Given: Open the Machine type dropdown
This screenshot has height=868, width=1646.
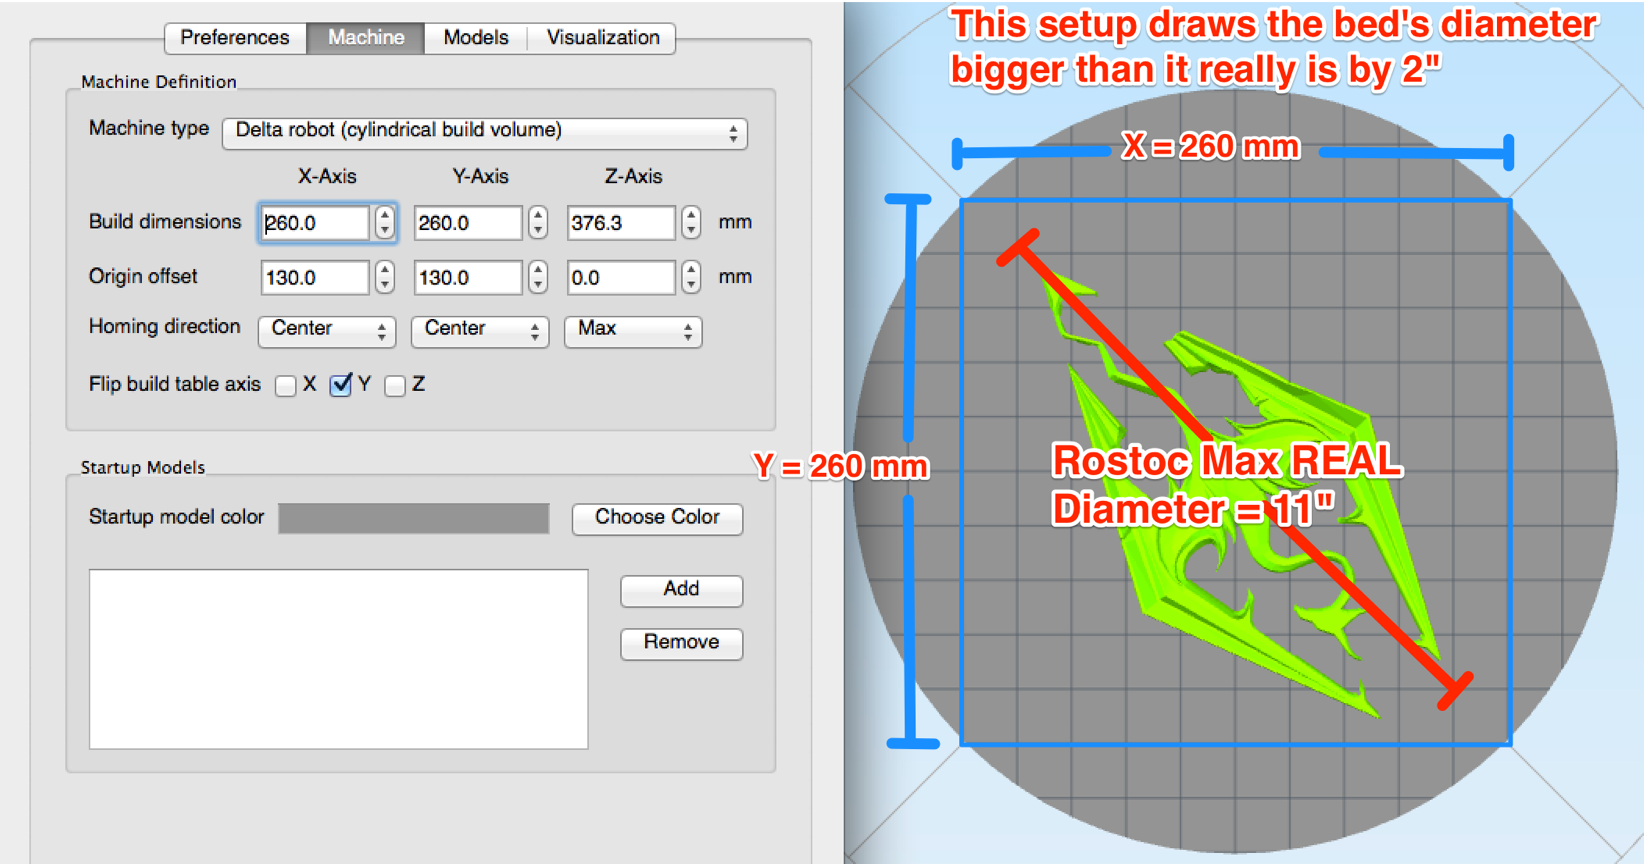Looking at the screenshot, I should click(x=484, y=131).
